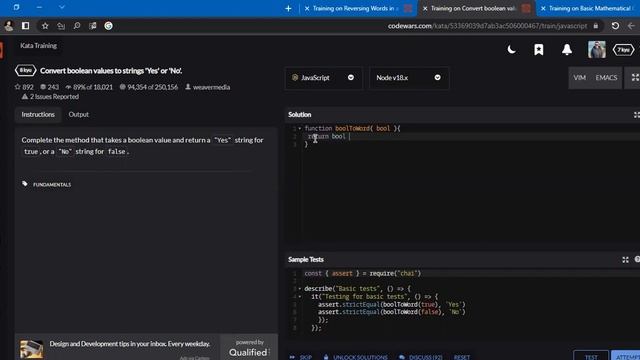Click the ad thumbnail image
The width and height of the screenshot is (640, 360).
[x=31, y=349]
